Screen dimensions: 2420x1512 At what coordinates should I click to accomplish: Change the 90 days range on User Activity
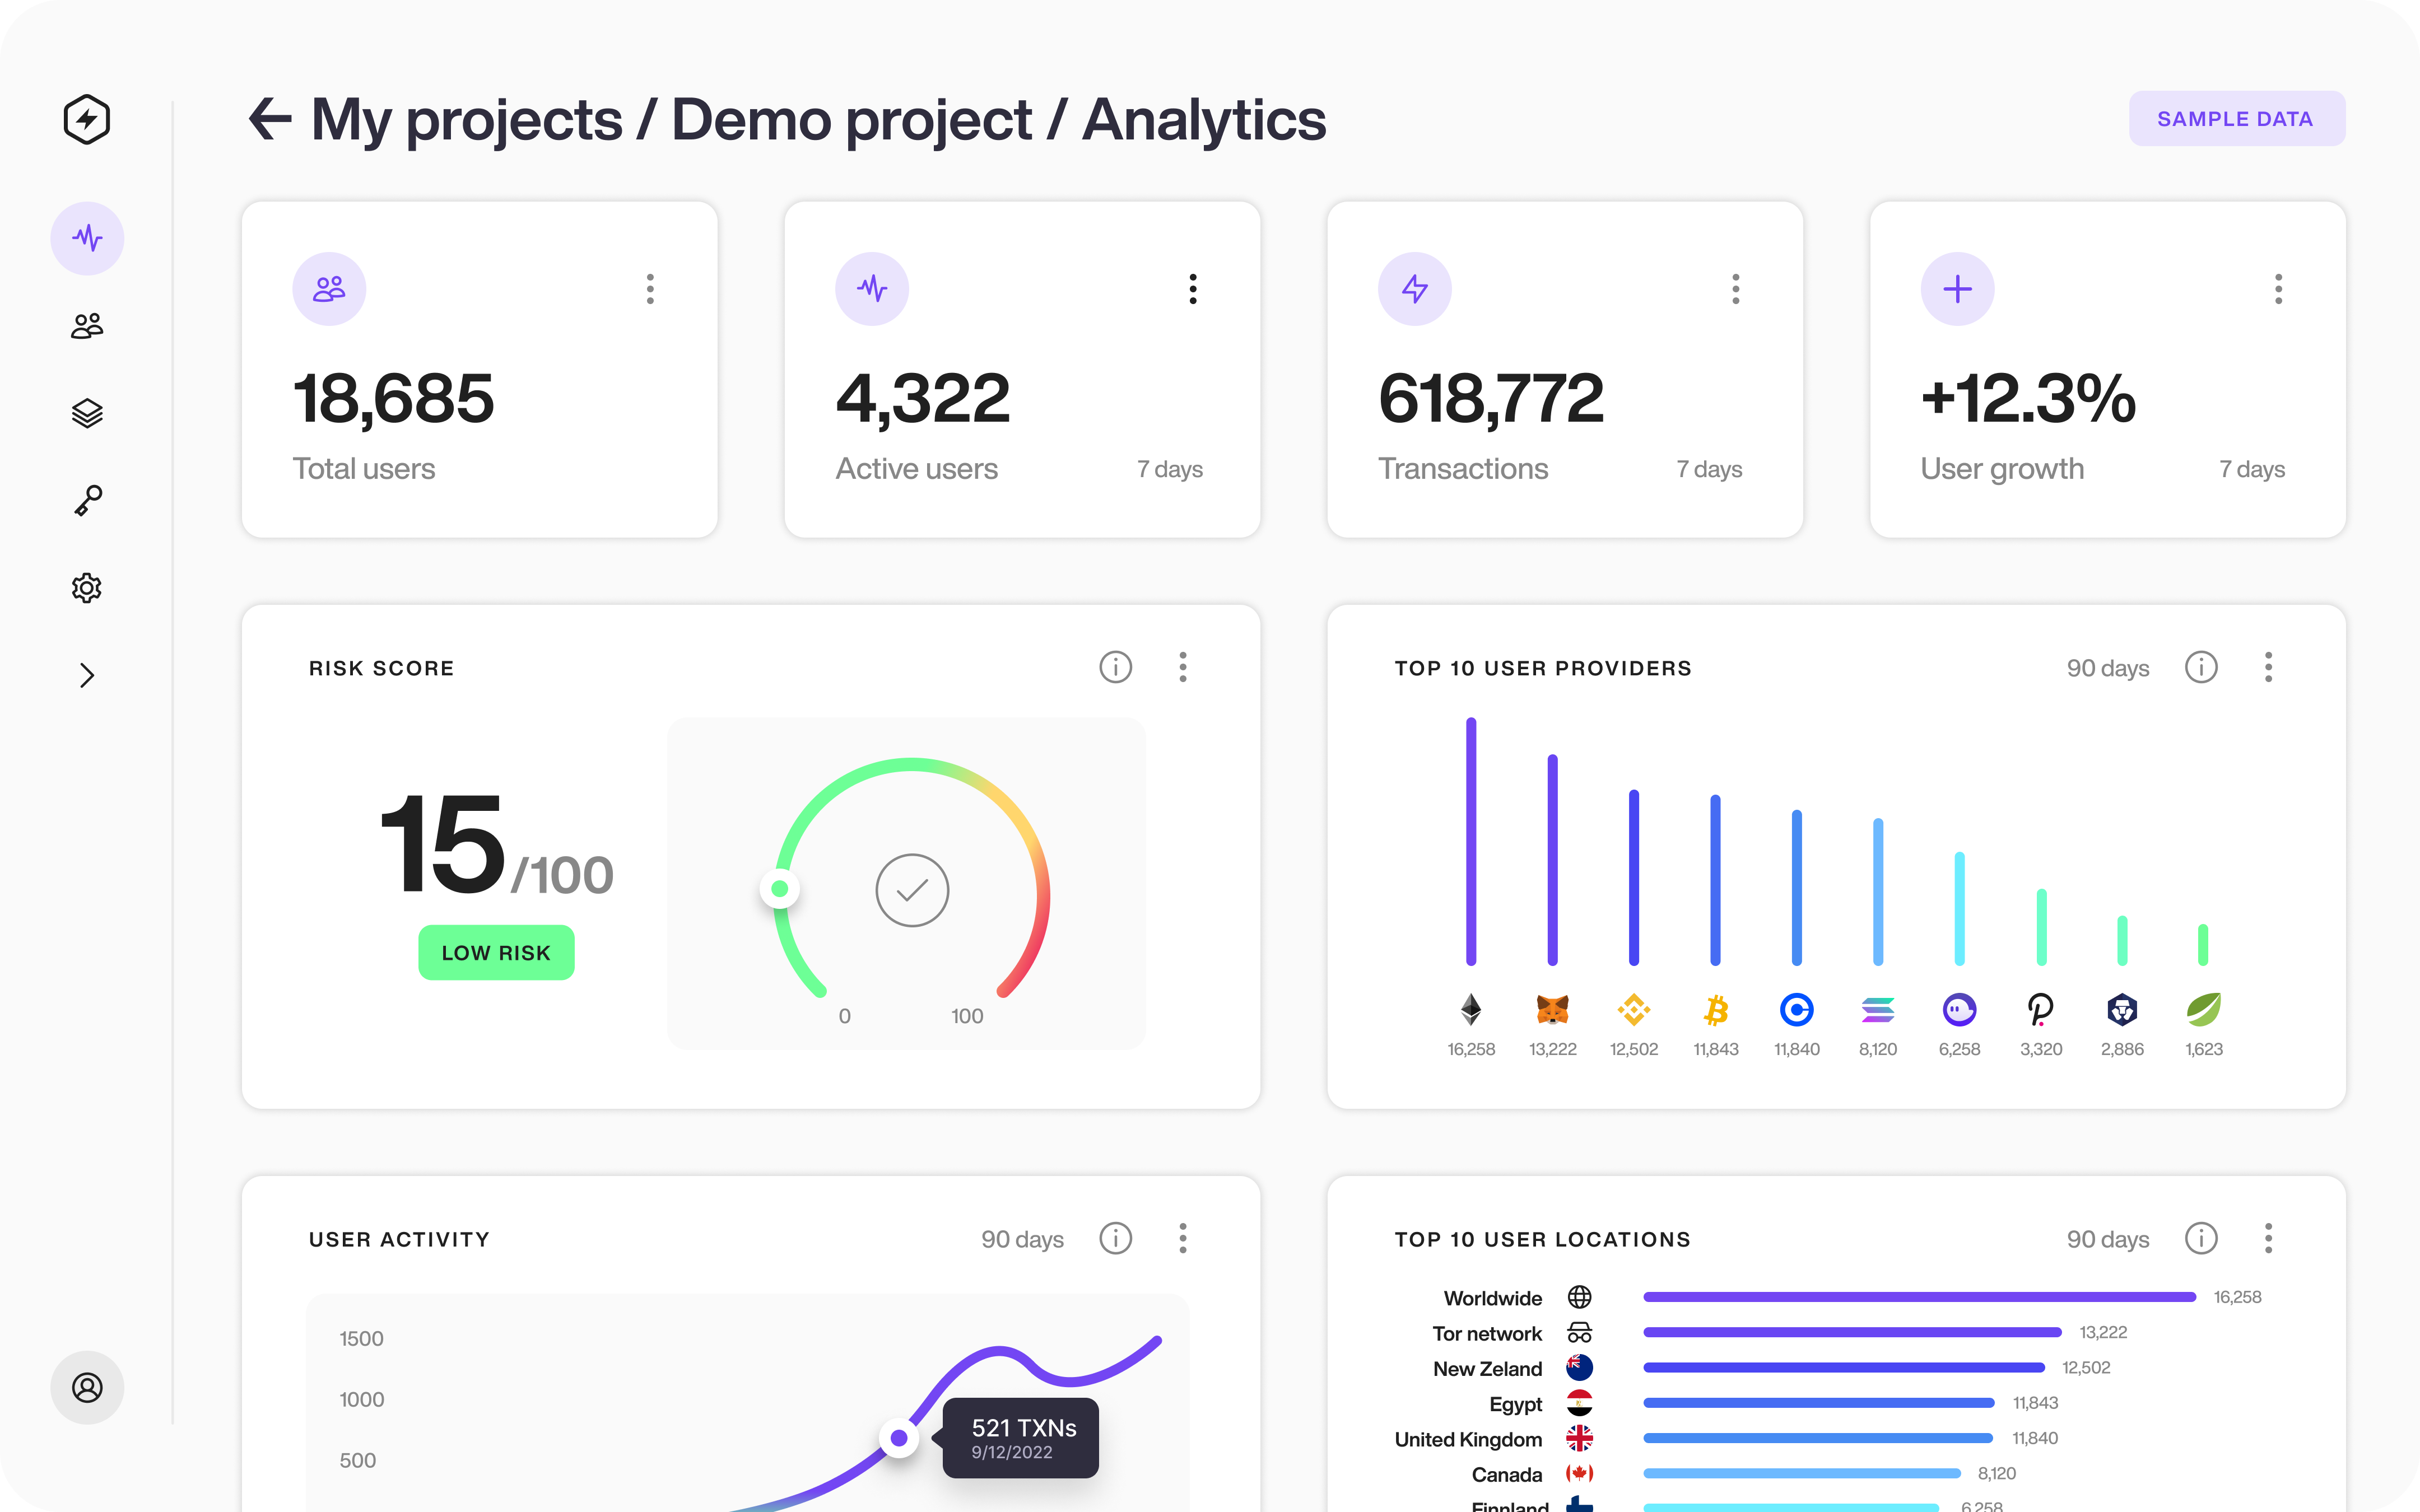(x=1022, y=1239)
